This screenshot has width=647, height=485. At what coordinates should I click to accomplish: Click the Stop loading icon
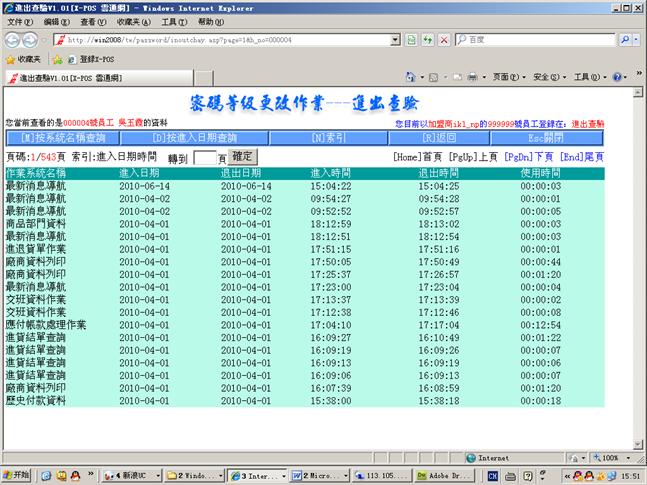pyautogui.click(x=443, y=40)
